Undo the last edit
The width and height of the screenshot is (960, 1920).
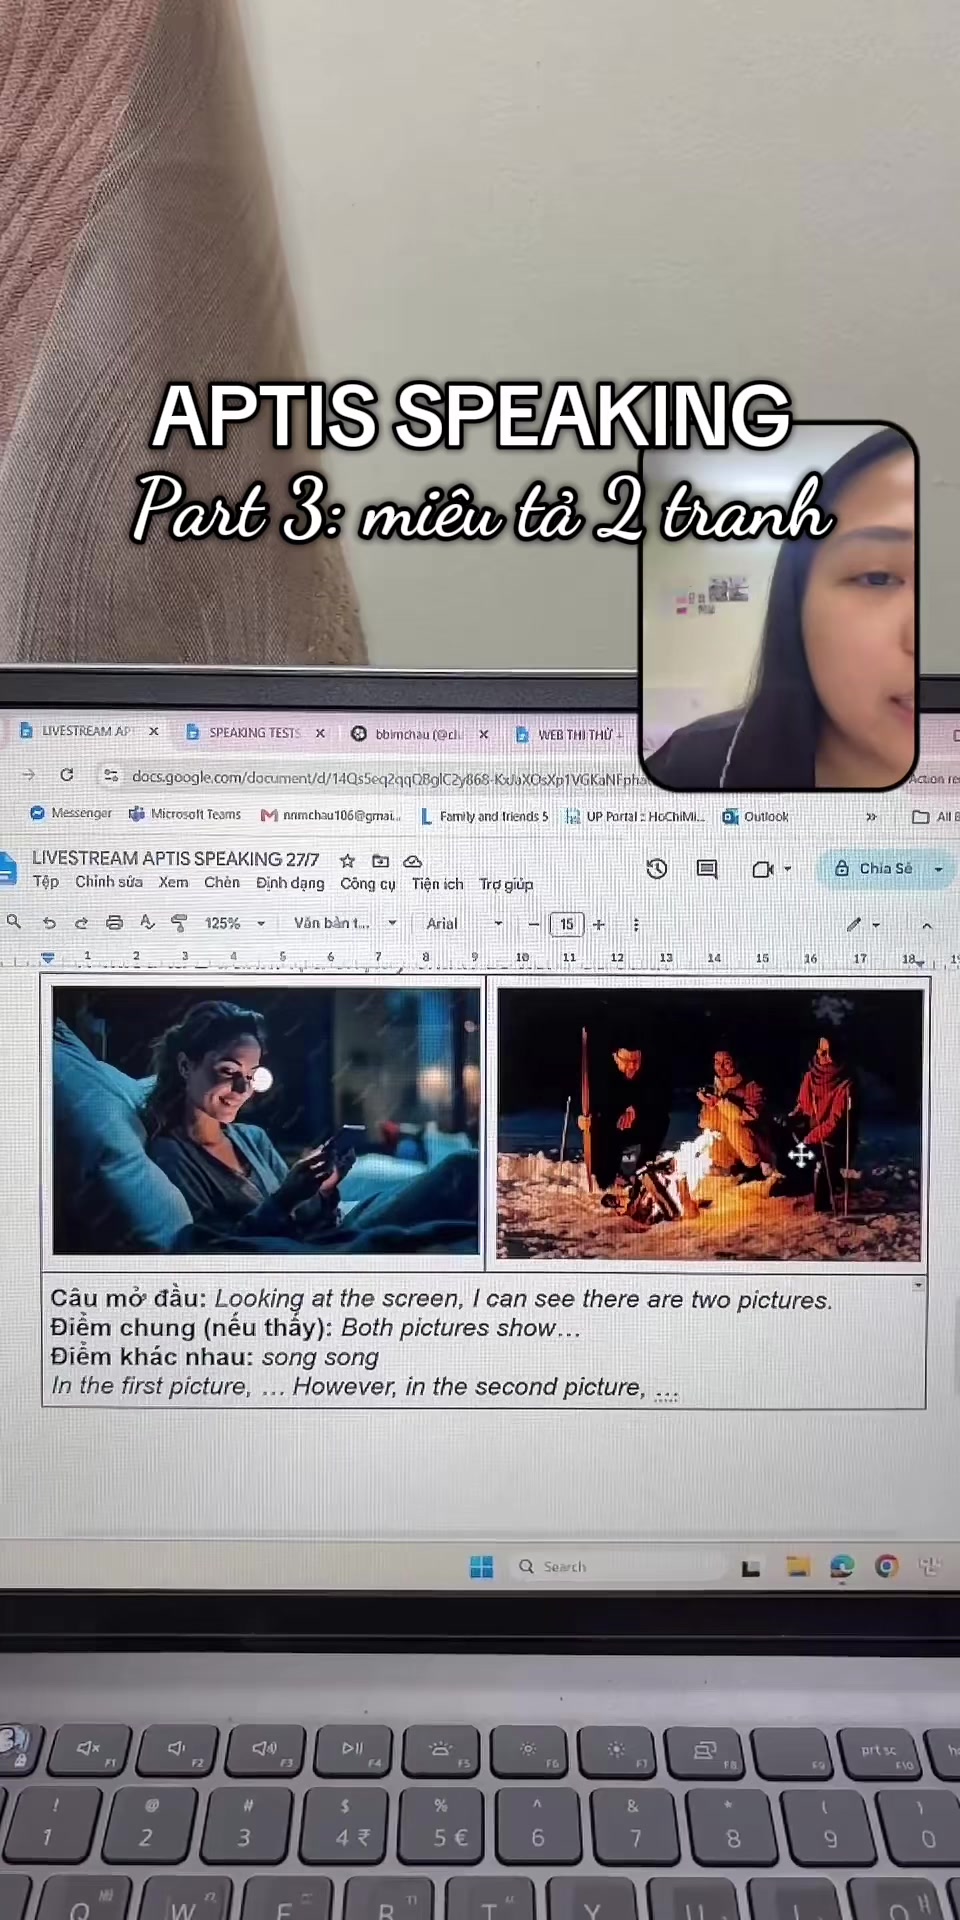(x=49, y=923)
